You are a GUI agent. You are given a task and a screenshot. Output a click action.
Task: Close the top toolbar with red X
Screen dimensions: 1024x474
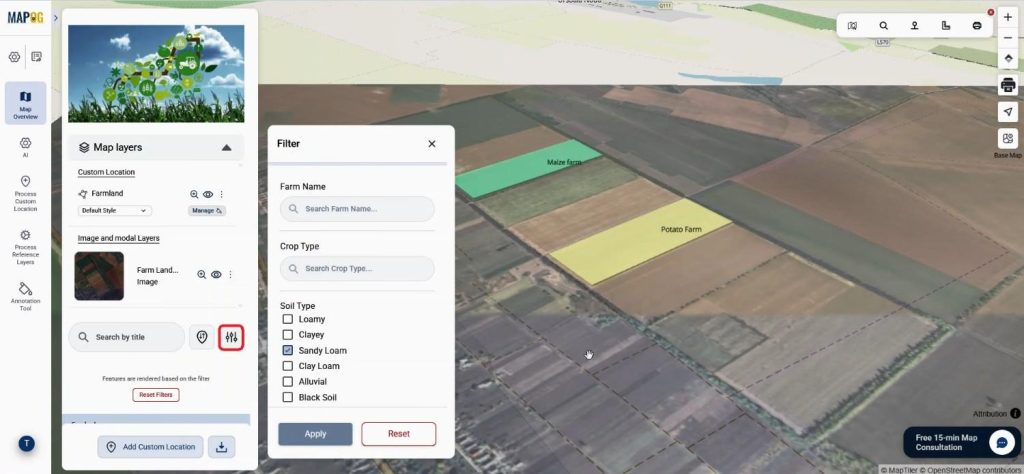[991, 12]
